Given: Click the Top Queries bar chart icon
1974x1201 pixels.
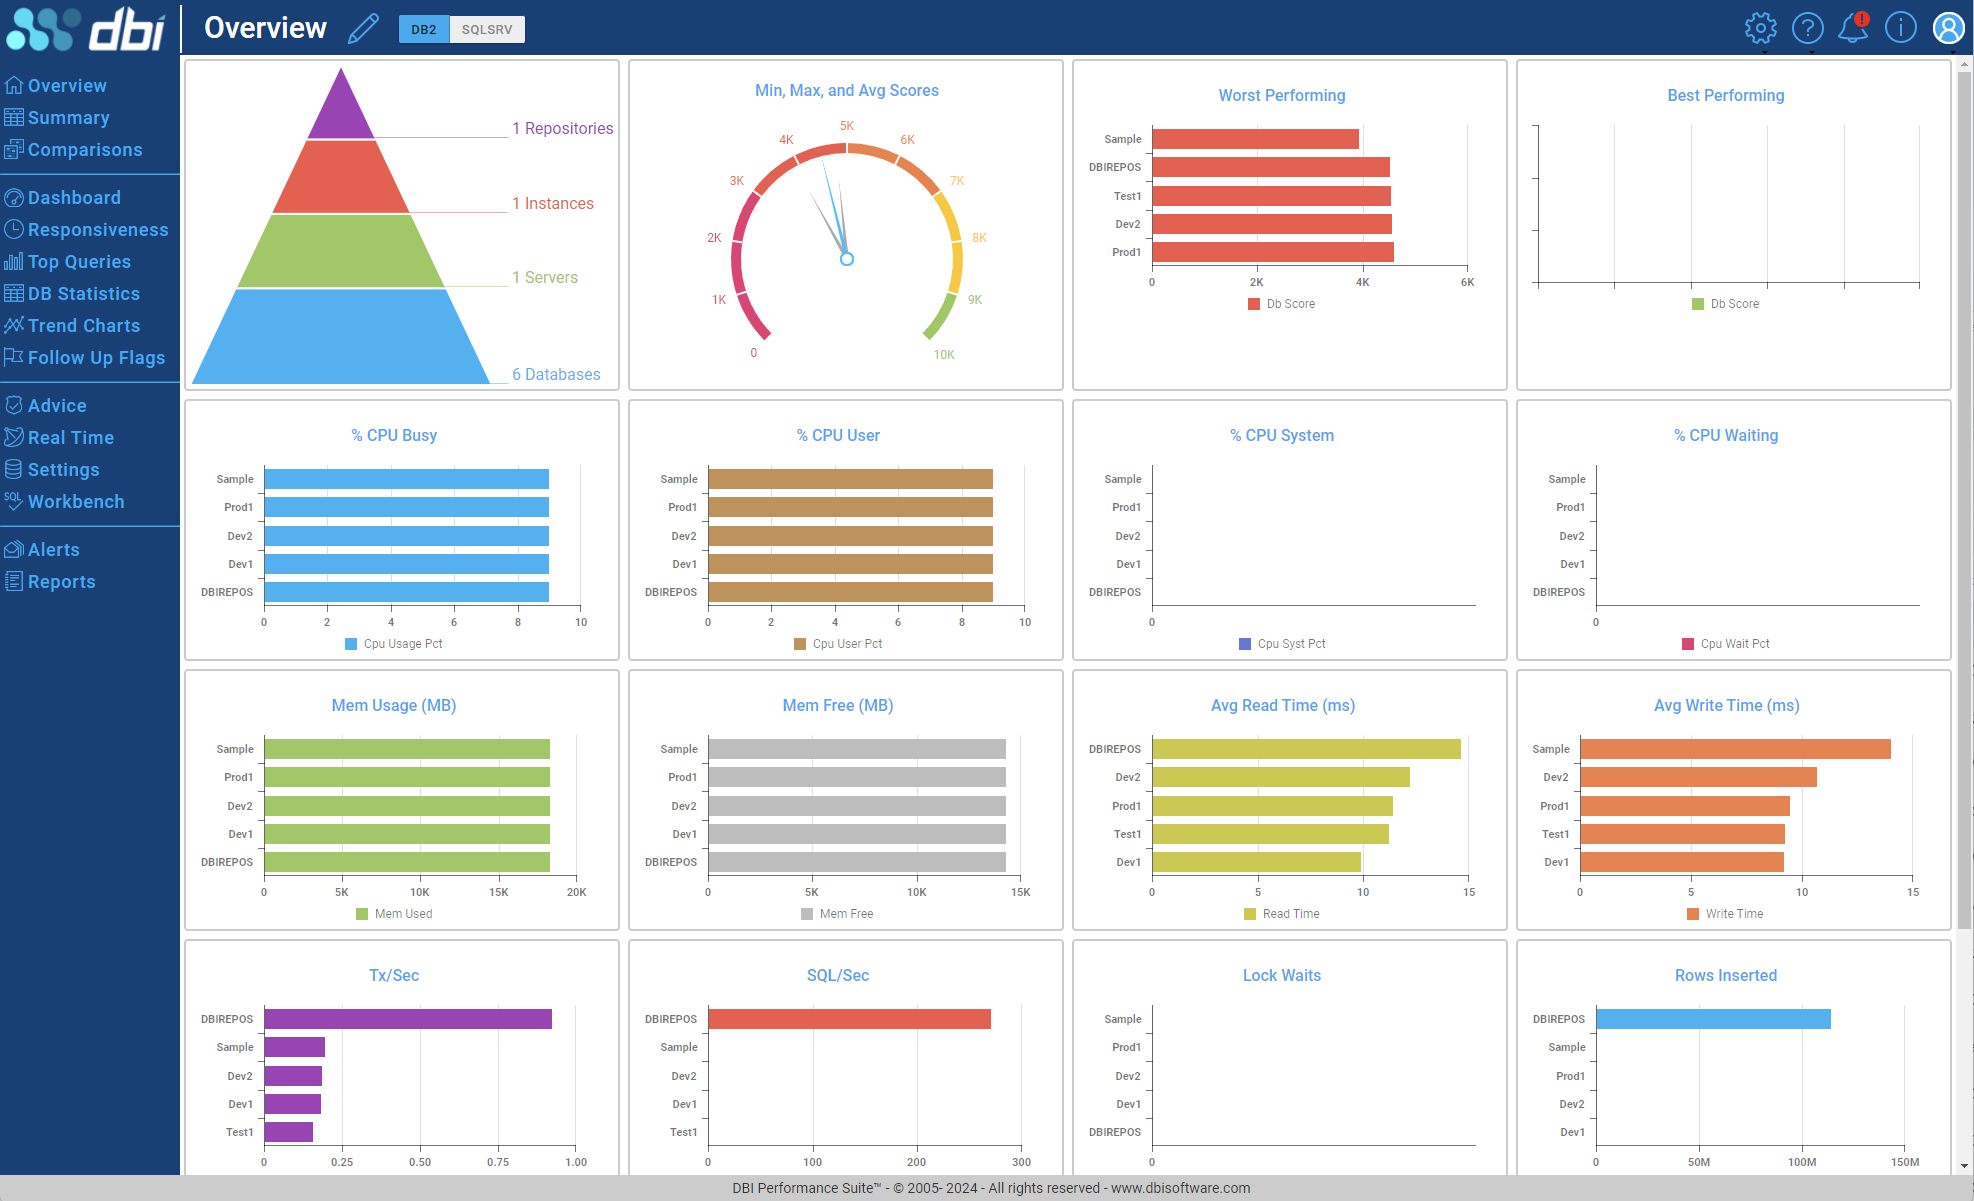Looking at the screenshot, I should tap(13, 261).
